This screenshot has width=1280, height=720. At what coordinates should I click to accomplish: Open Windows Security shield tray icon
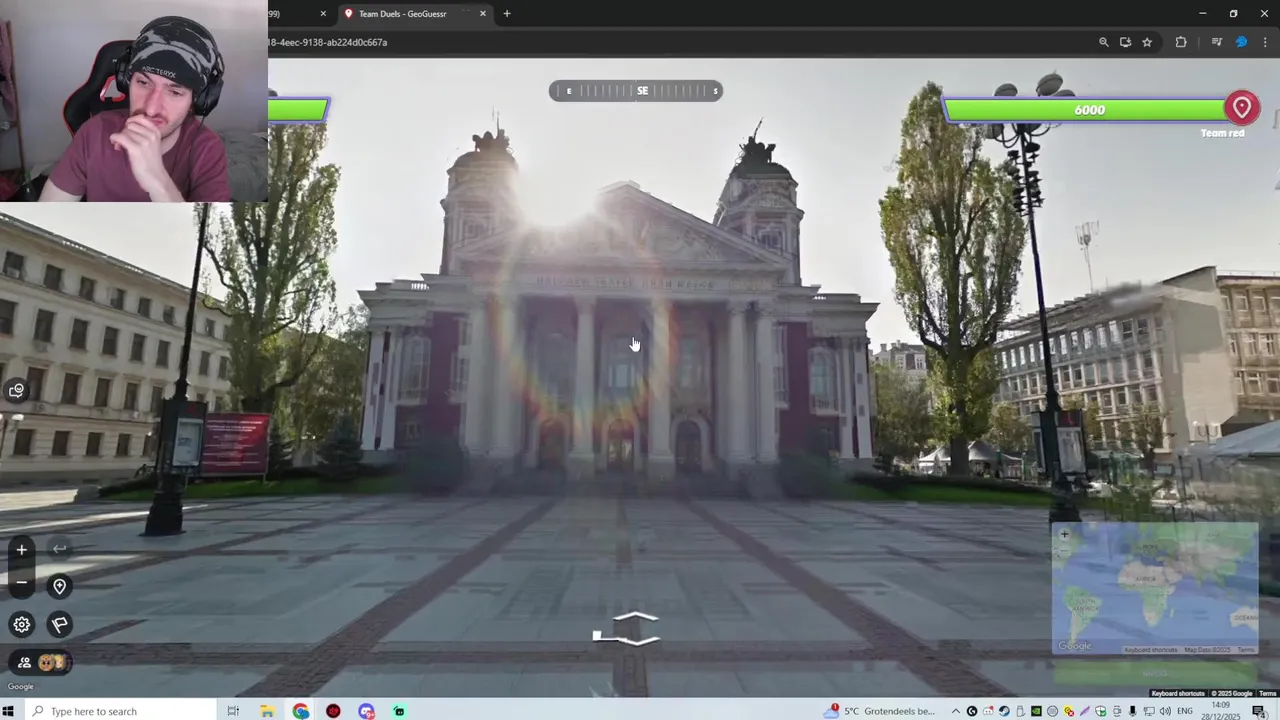click(1101, 711)
